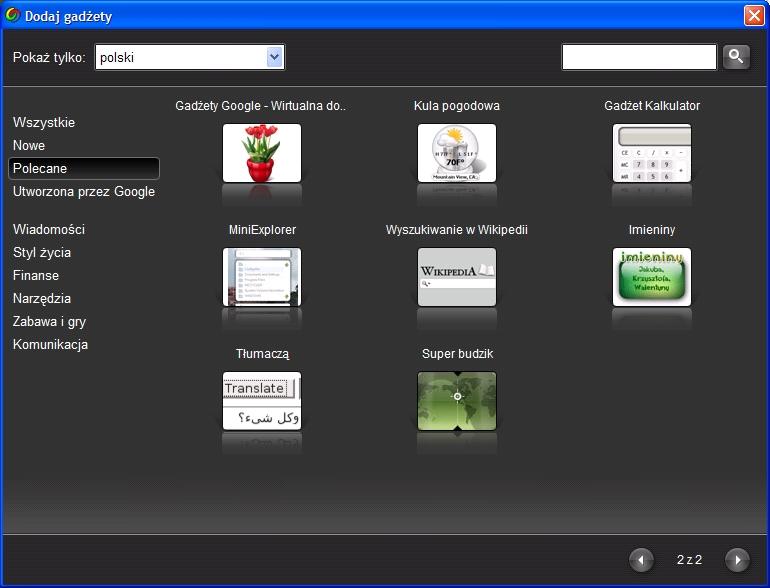Click the Google Desktop logo in title bar
Viewport: 770px width, 588px height.
click(x=12, y=15)
